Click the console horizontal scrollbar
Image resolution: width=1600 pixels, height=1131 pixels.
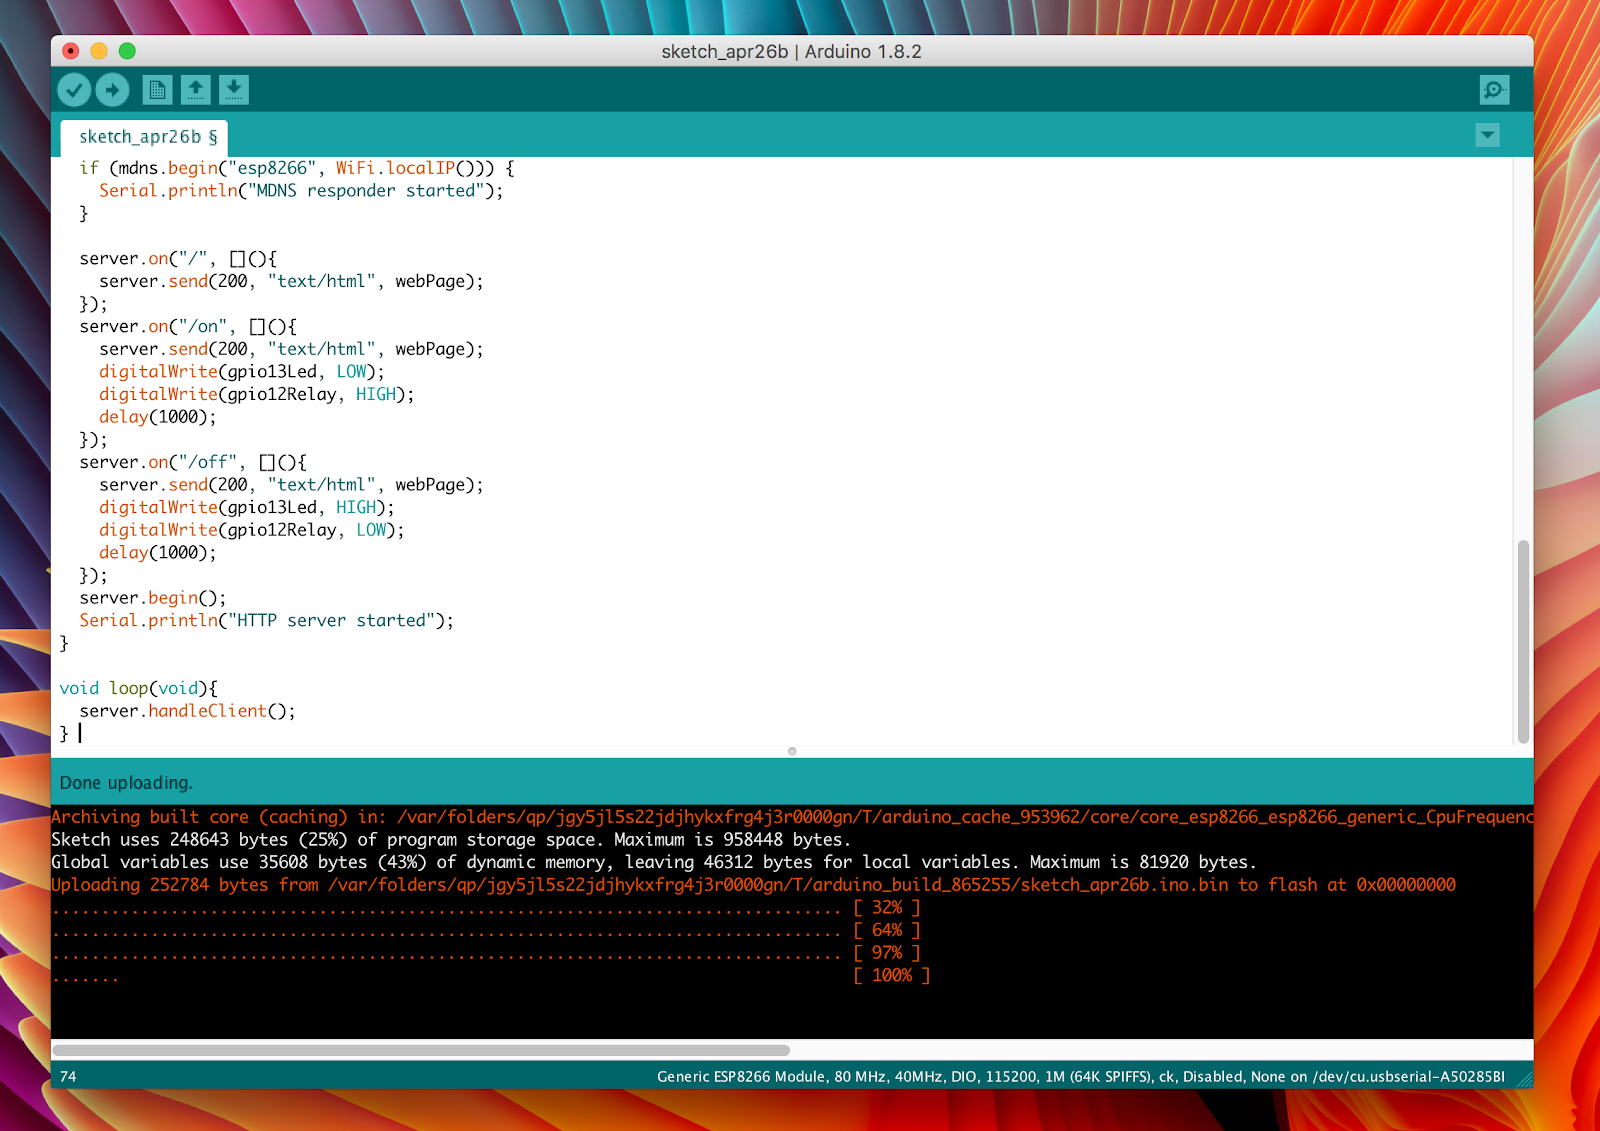point(421,1050)
